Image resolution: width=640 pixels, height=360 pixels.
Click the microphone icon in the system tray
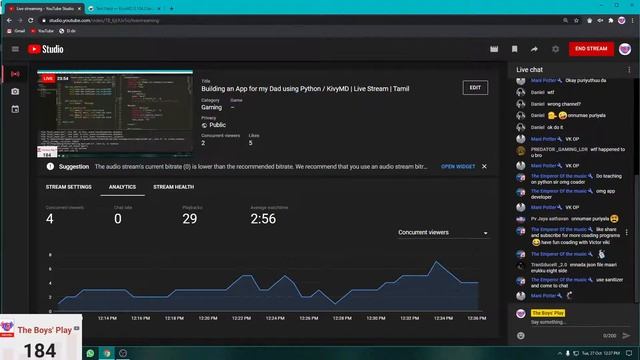[567, 353]
